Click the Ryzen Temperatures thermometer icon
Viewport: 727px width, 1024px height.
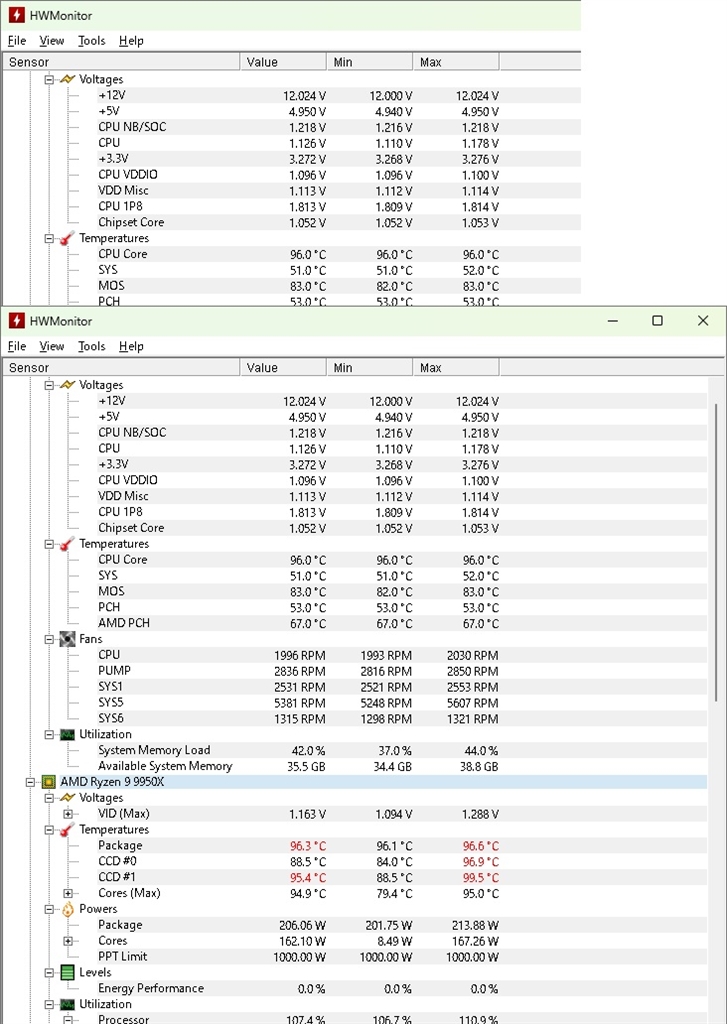click(x=67, y=830)
